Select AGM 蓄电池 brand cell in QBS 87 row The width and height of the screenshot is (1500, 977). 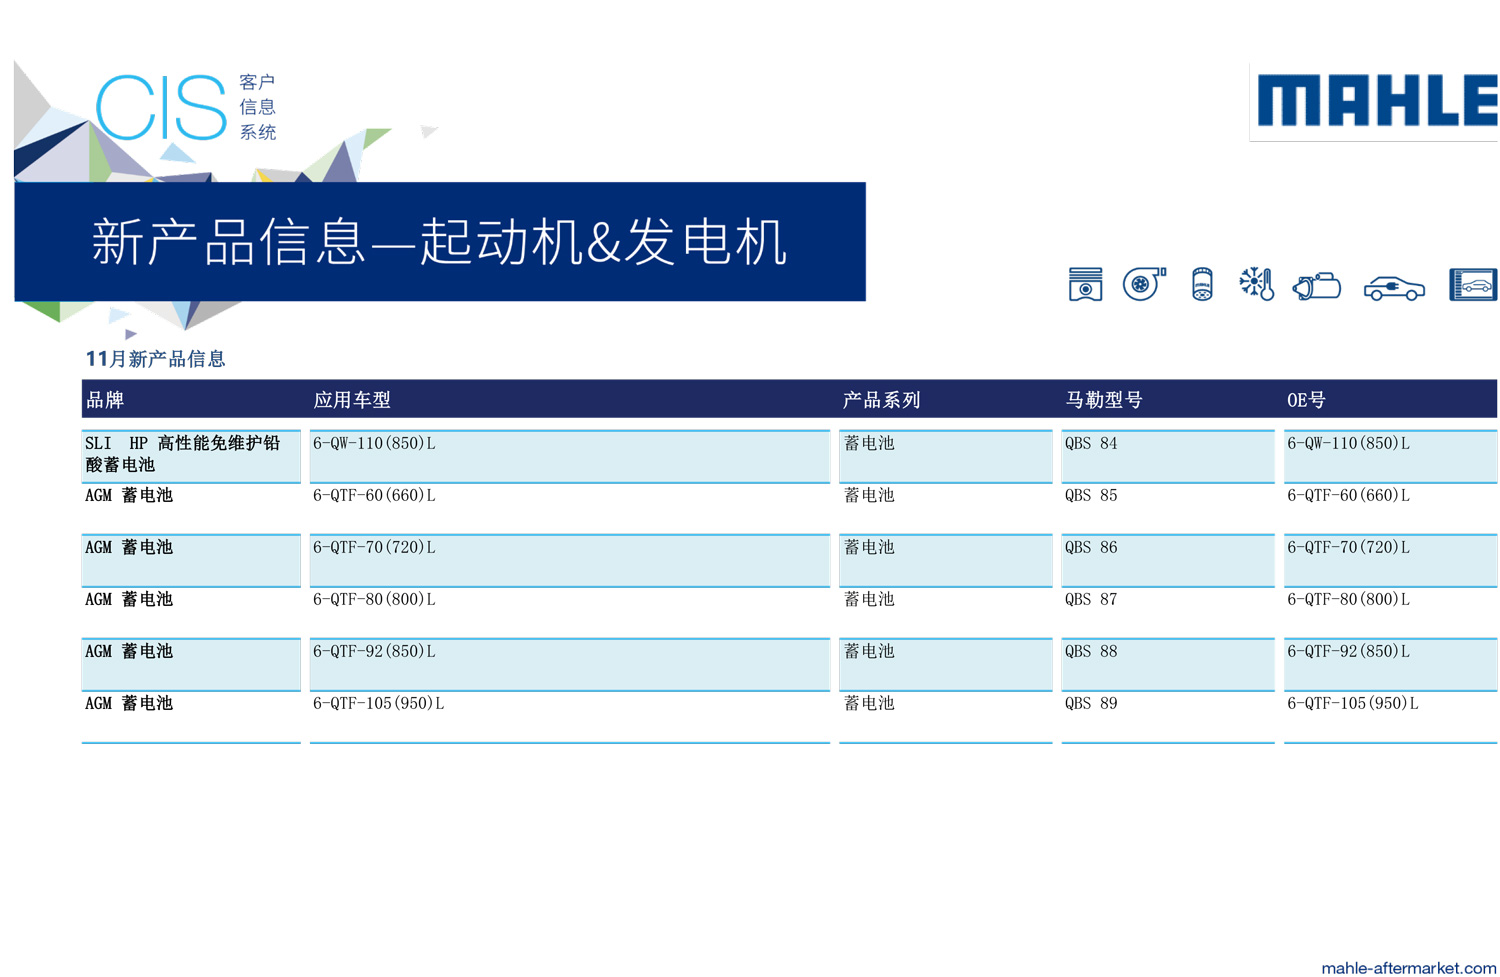(191, 612)
